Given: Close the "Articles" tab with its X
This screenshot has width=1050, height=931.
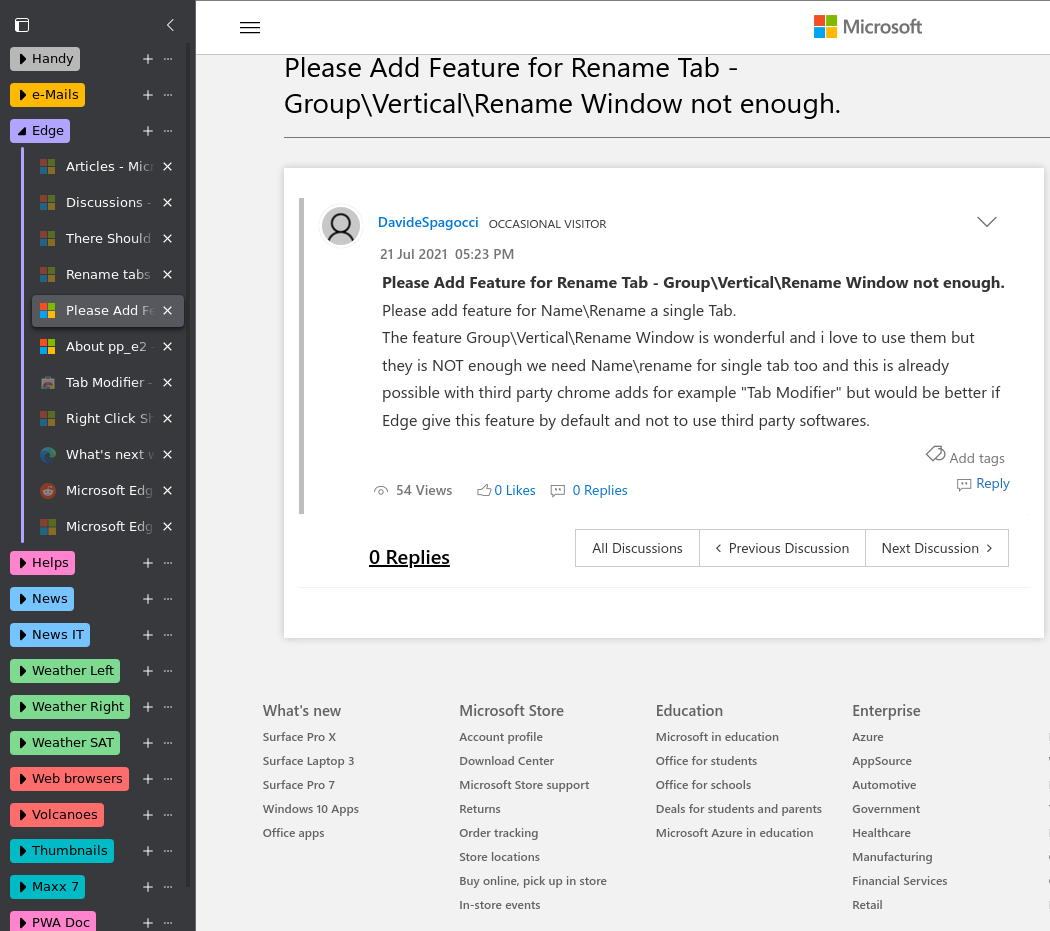Looking at the screenshot, I should (167, 166).
